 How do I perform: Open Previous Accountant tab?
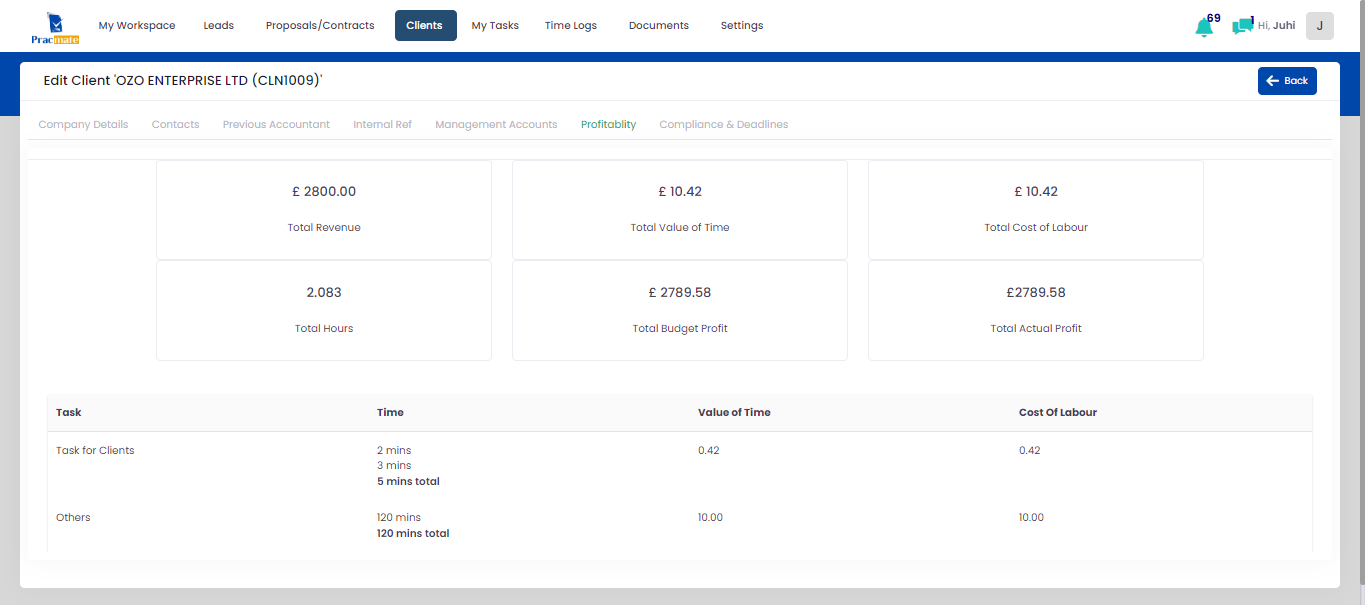(x=276, y=125)
